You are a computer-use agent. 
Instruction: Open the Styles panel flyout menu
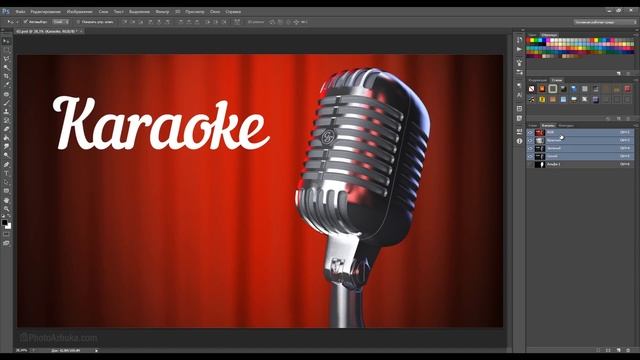click(635, 80)
